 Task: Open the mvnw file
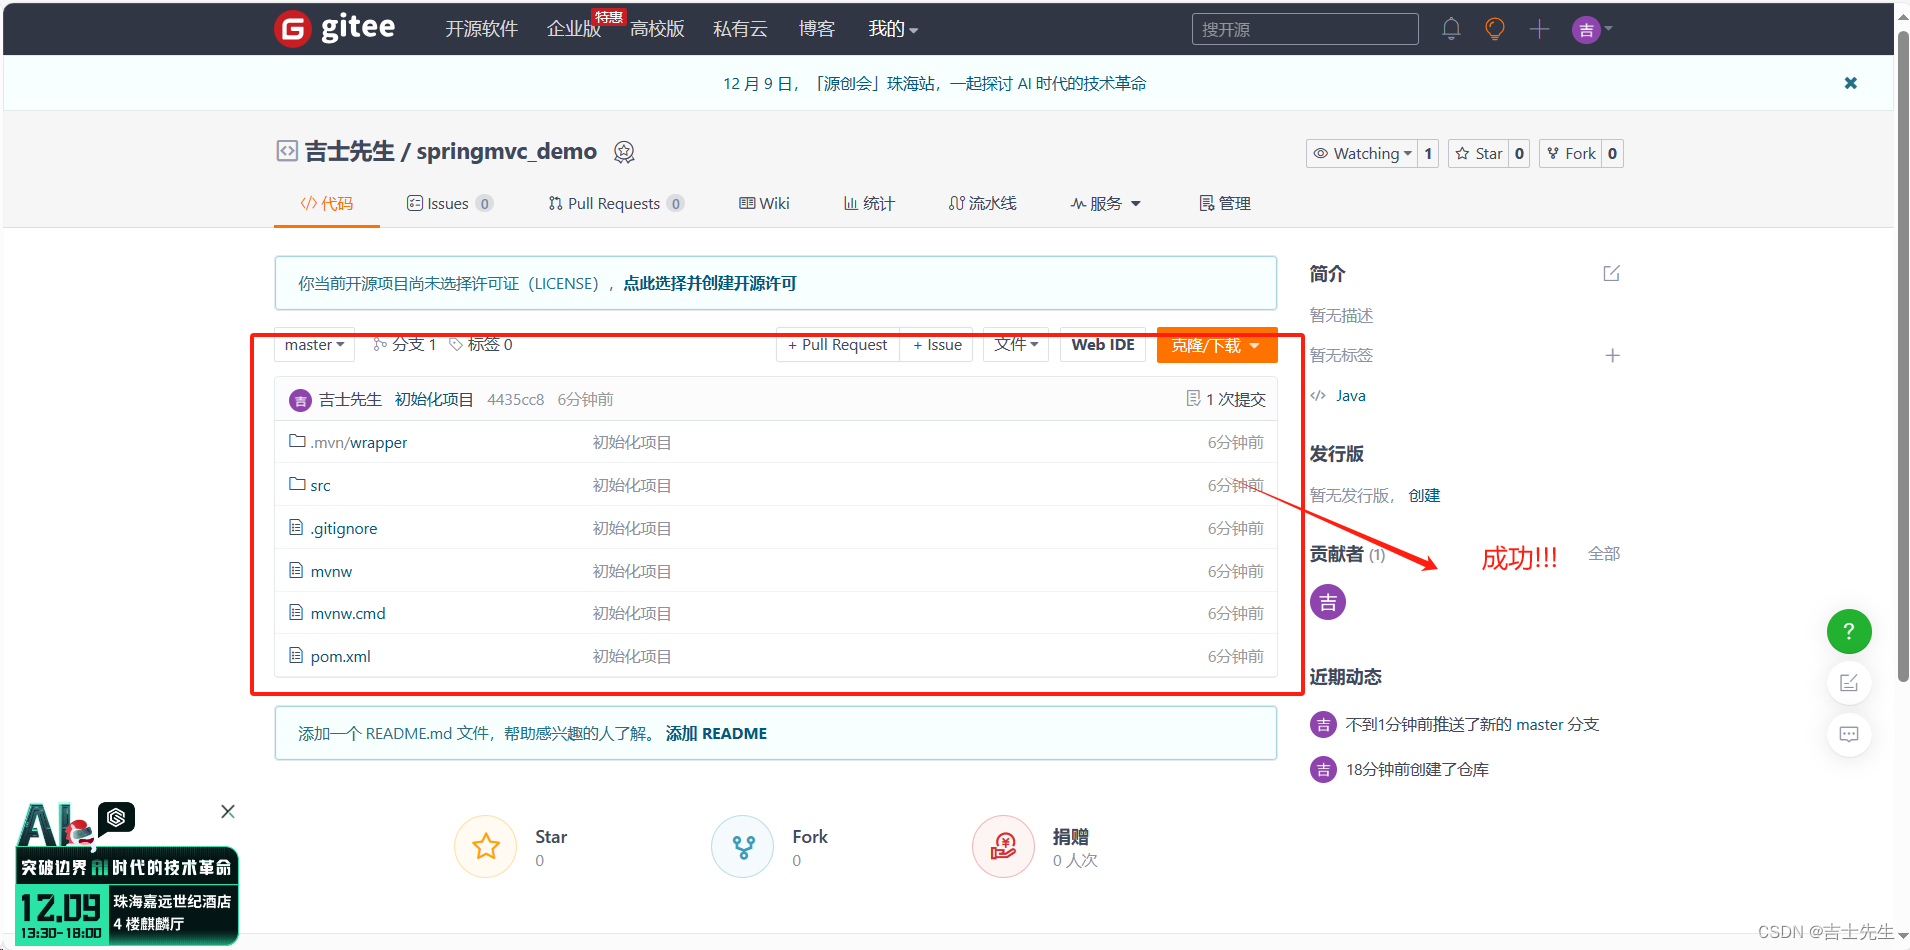(x=331, y=571)
